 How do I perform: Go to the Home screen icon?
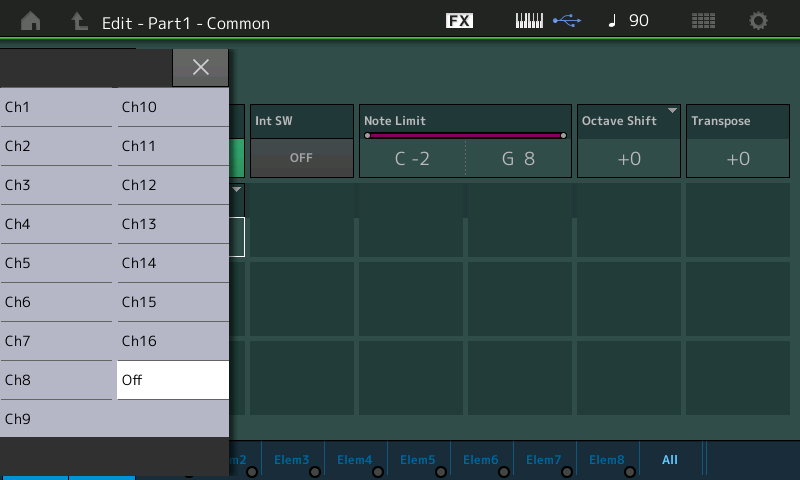[x=30, y=21]
